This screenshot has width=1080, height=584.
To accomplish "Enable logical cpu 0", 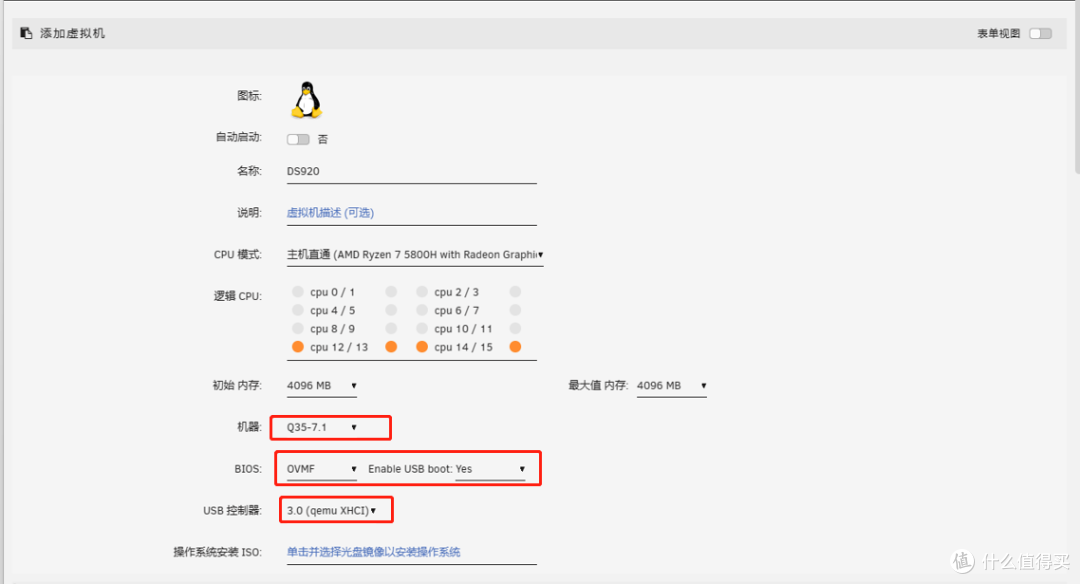I will click(x=298, y=291).
